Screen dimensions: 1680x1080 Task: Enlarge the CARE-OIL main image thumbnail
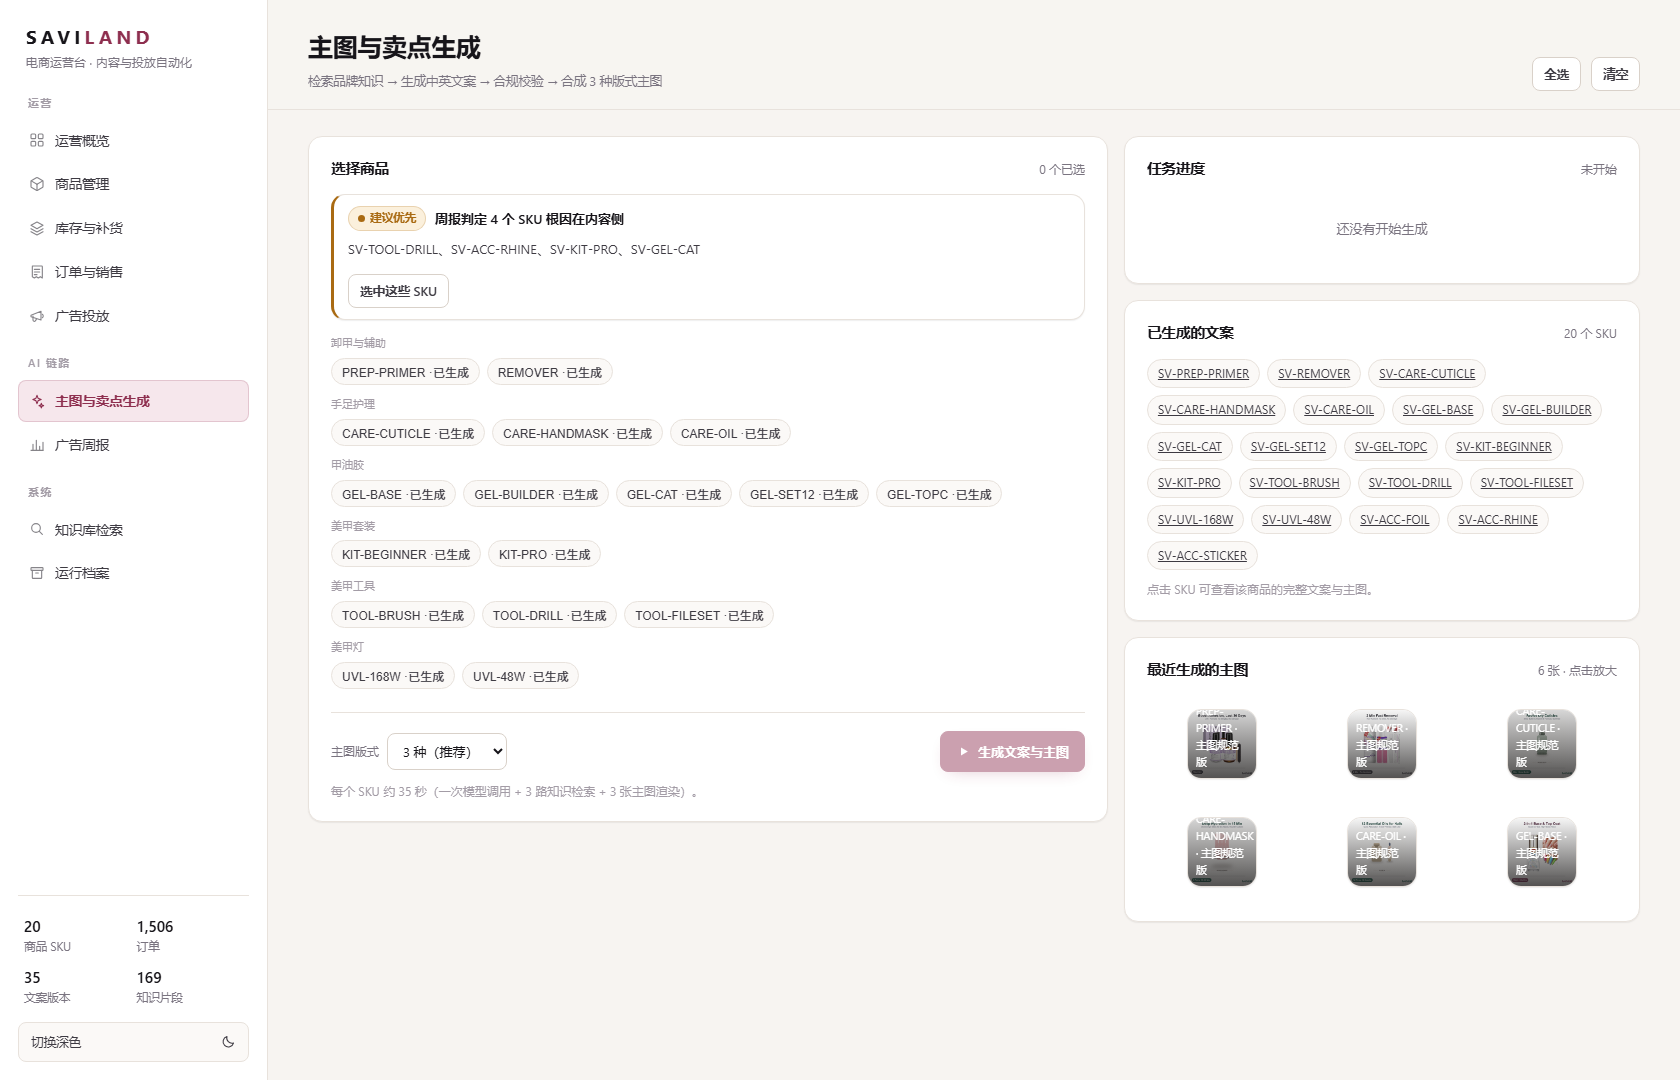(1382, 852)
